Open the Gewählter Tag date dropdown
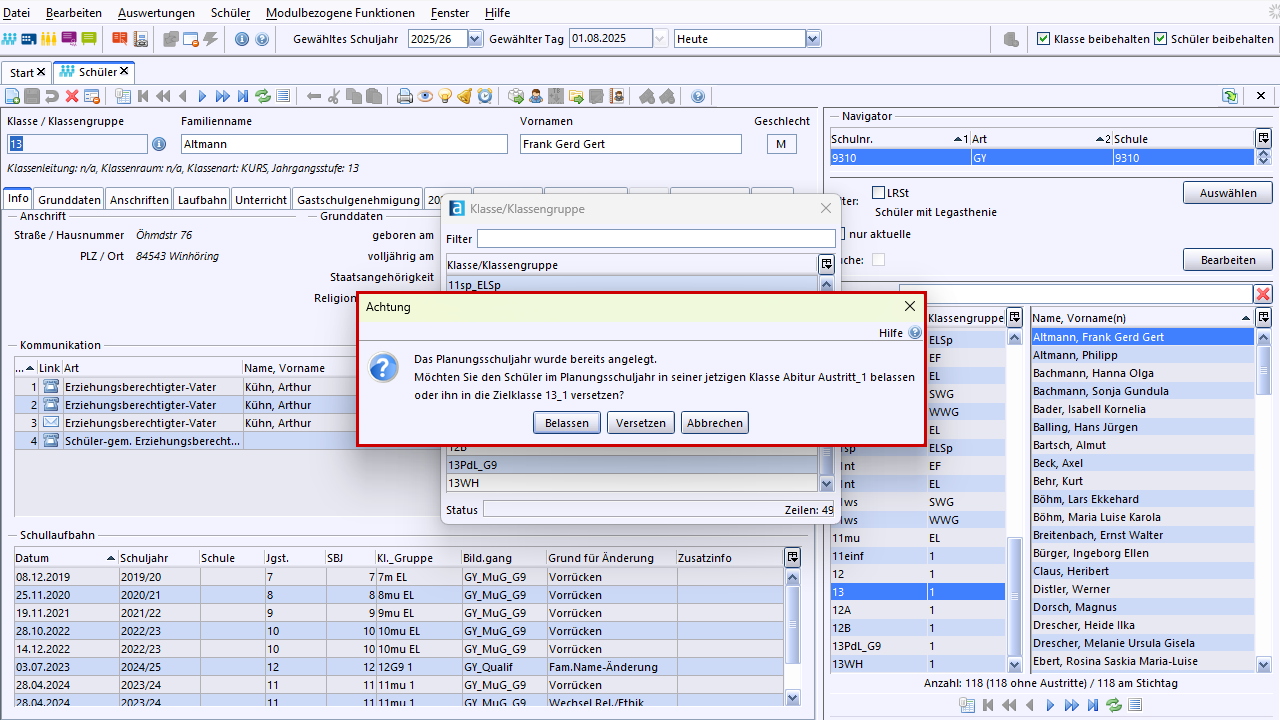Viewport: 1280px width, 720px height. tap(660, 39)
